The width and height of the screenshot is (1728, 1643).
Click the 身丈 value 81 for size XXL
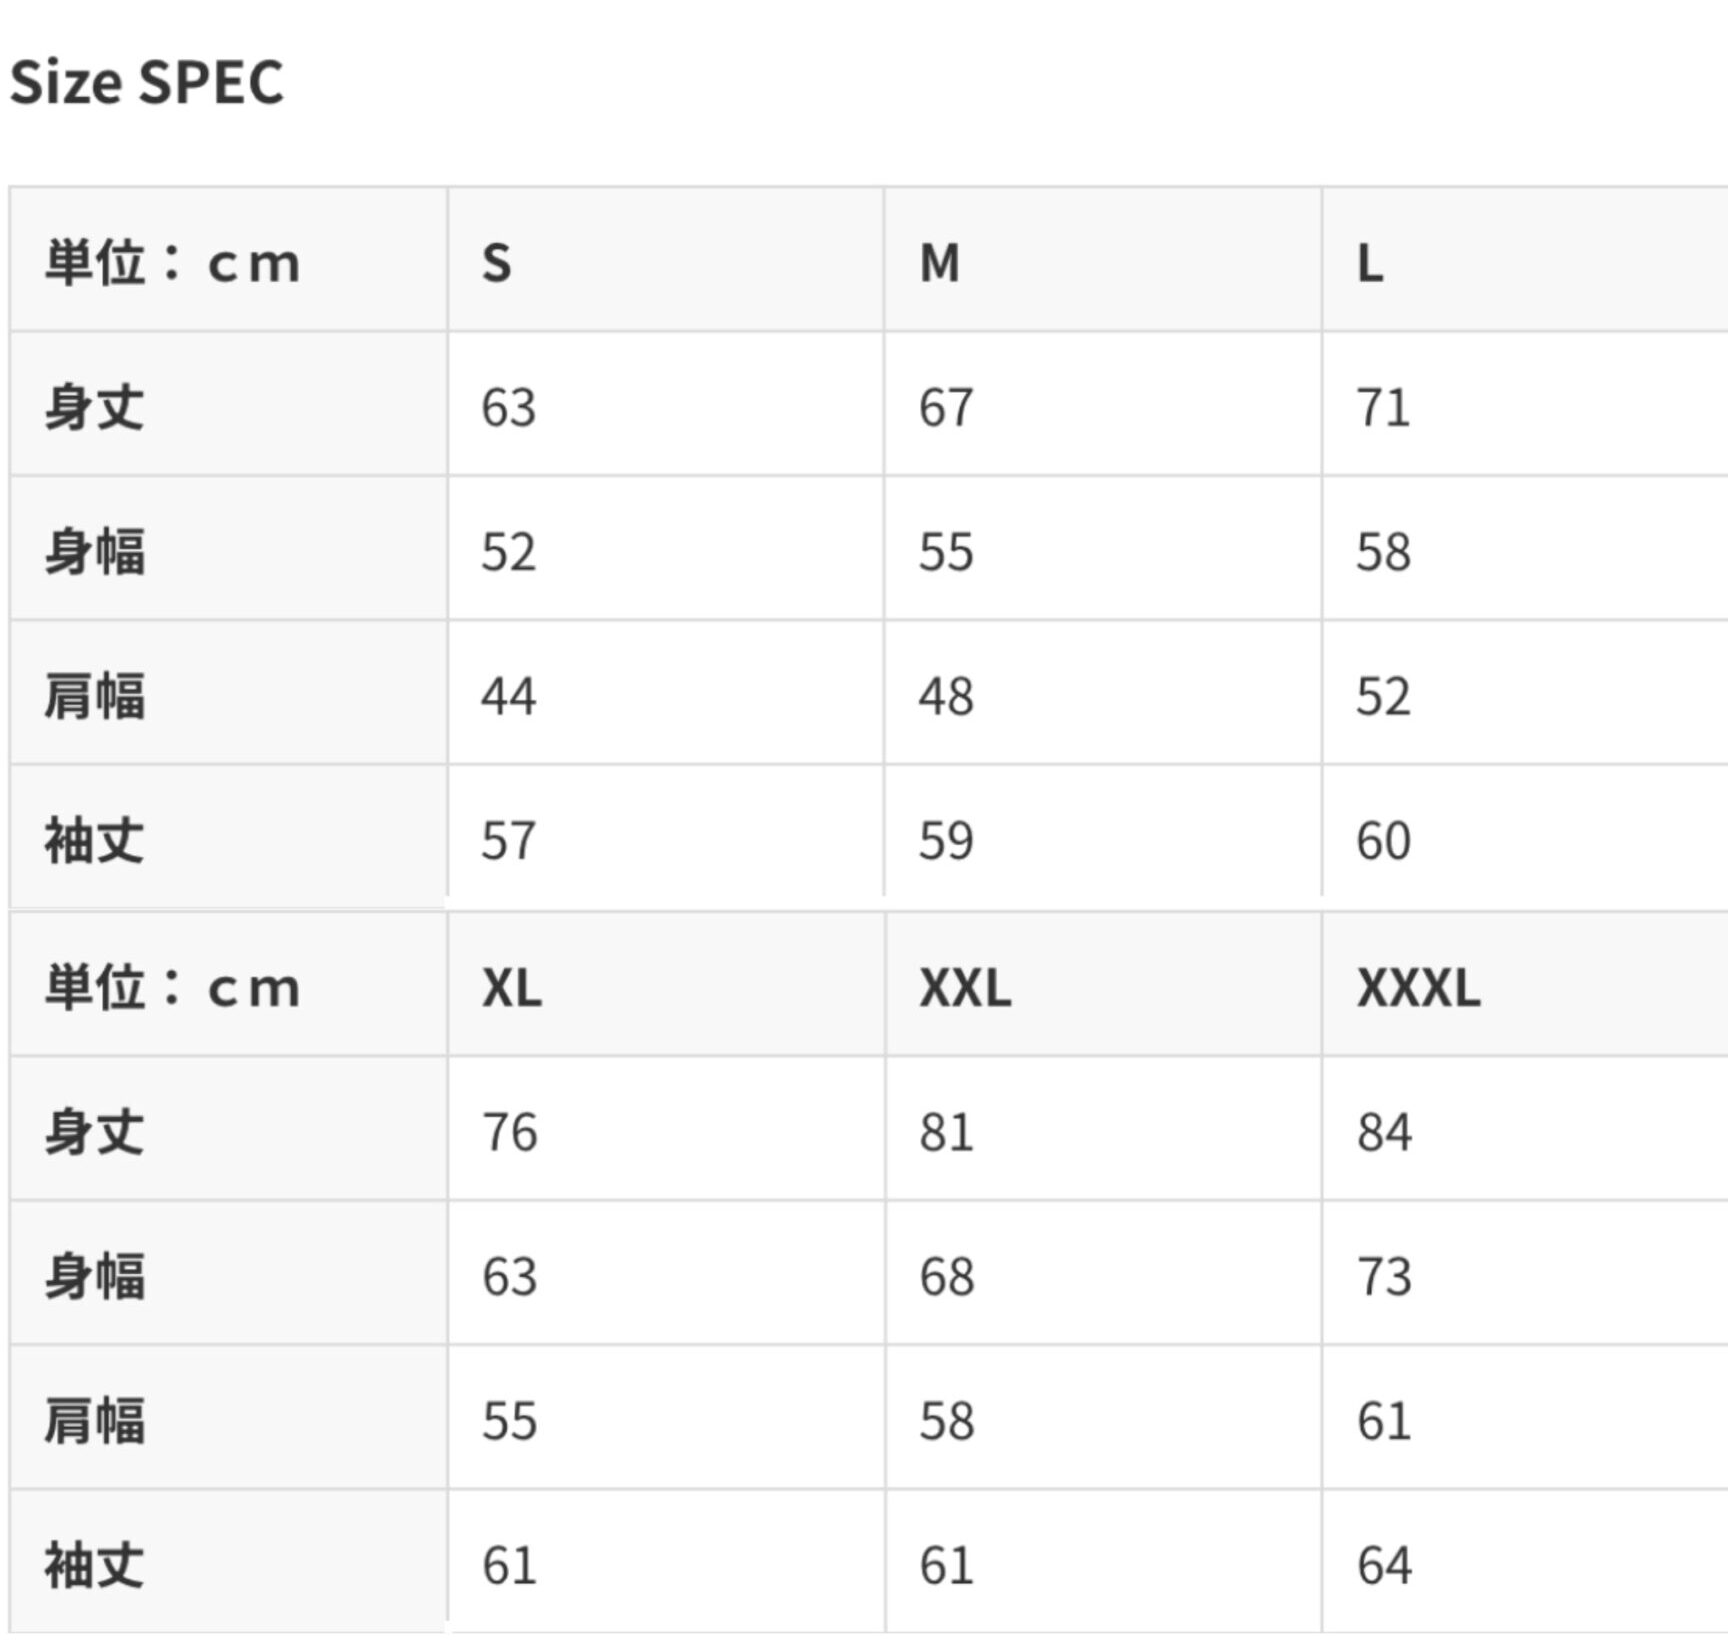(x=946, y=1132)
